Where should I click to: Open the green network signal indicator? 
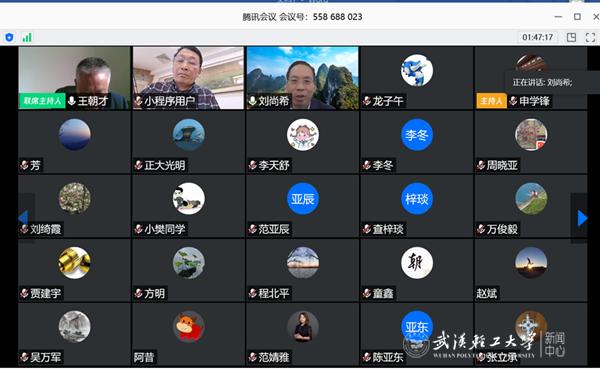point(27,37)
